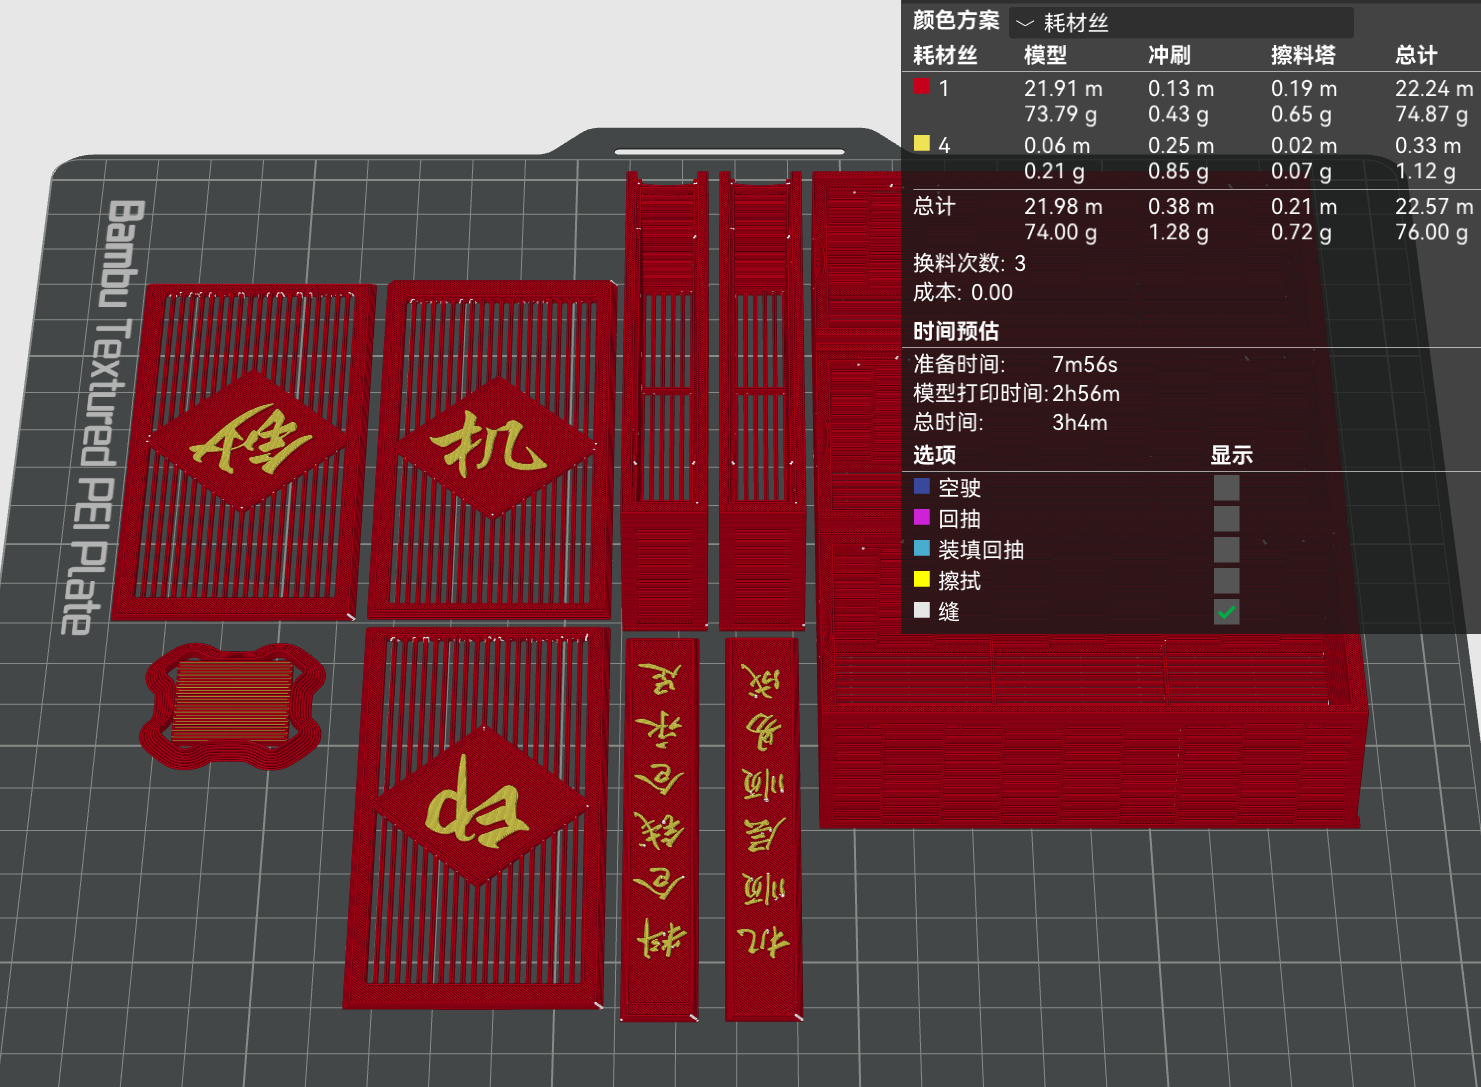Click the 装填回抽 option label

pyautogui.click(x=981, y=550)
